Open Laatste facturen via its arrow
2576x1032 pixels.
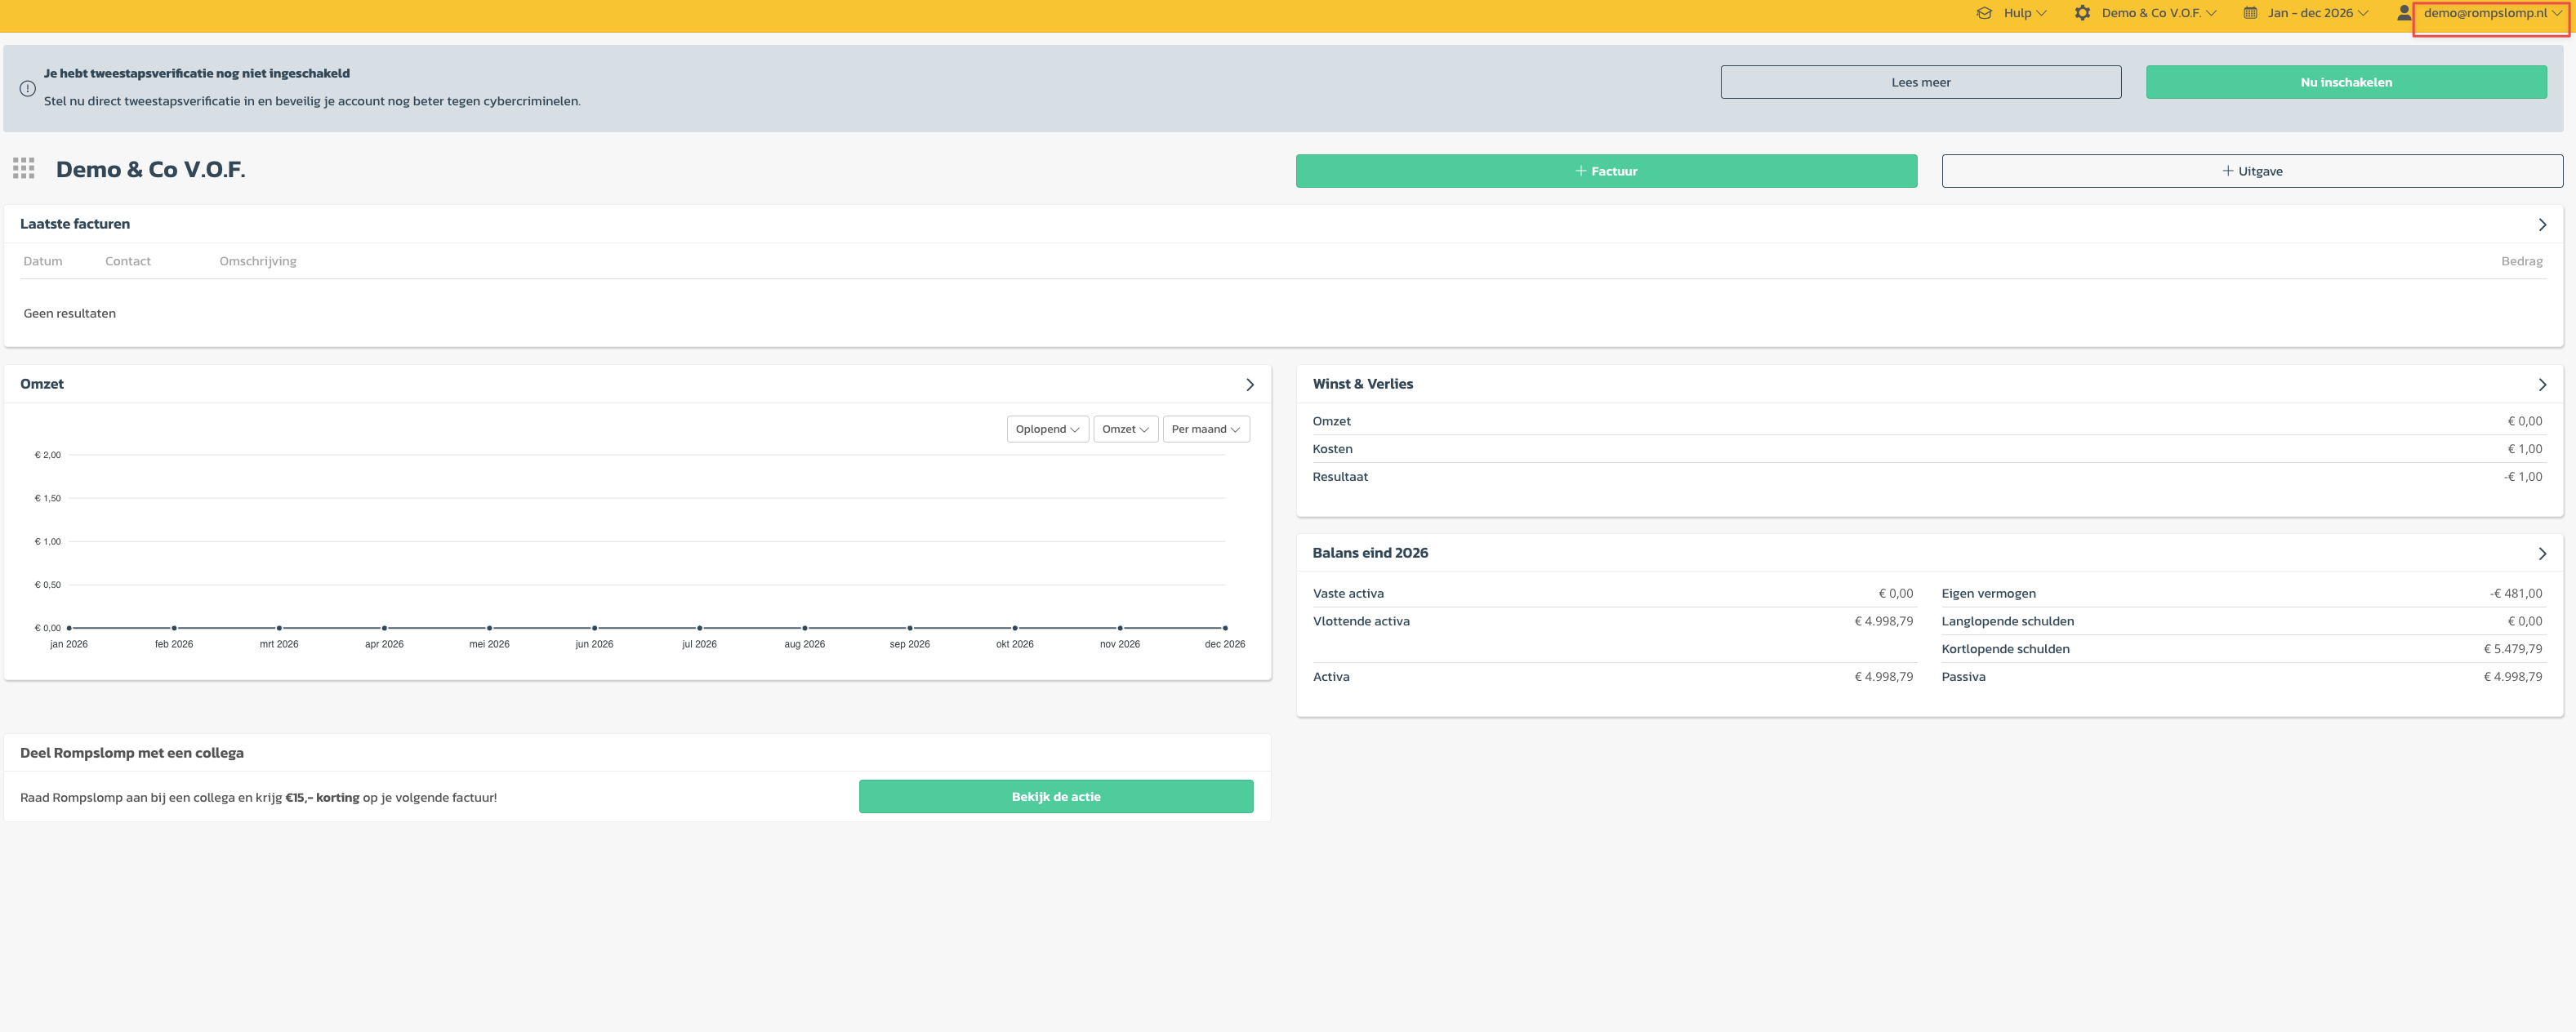click(2542, 225)
